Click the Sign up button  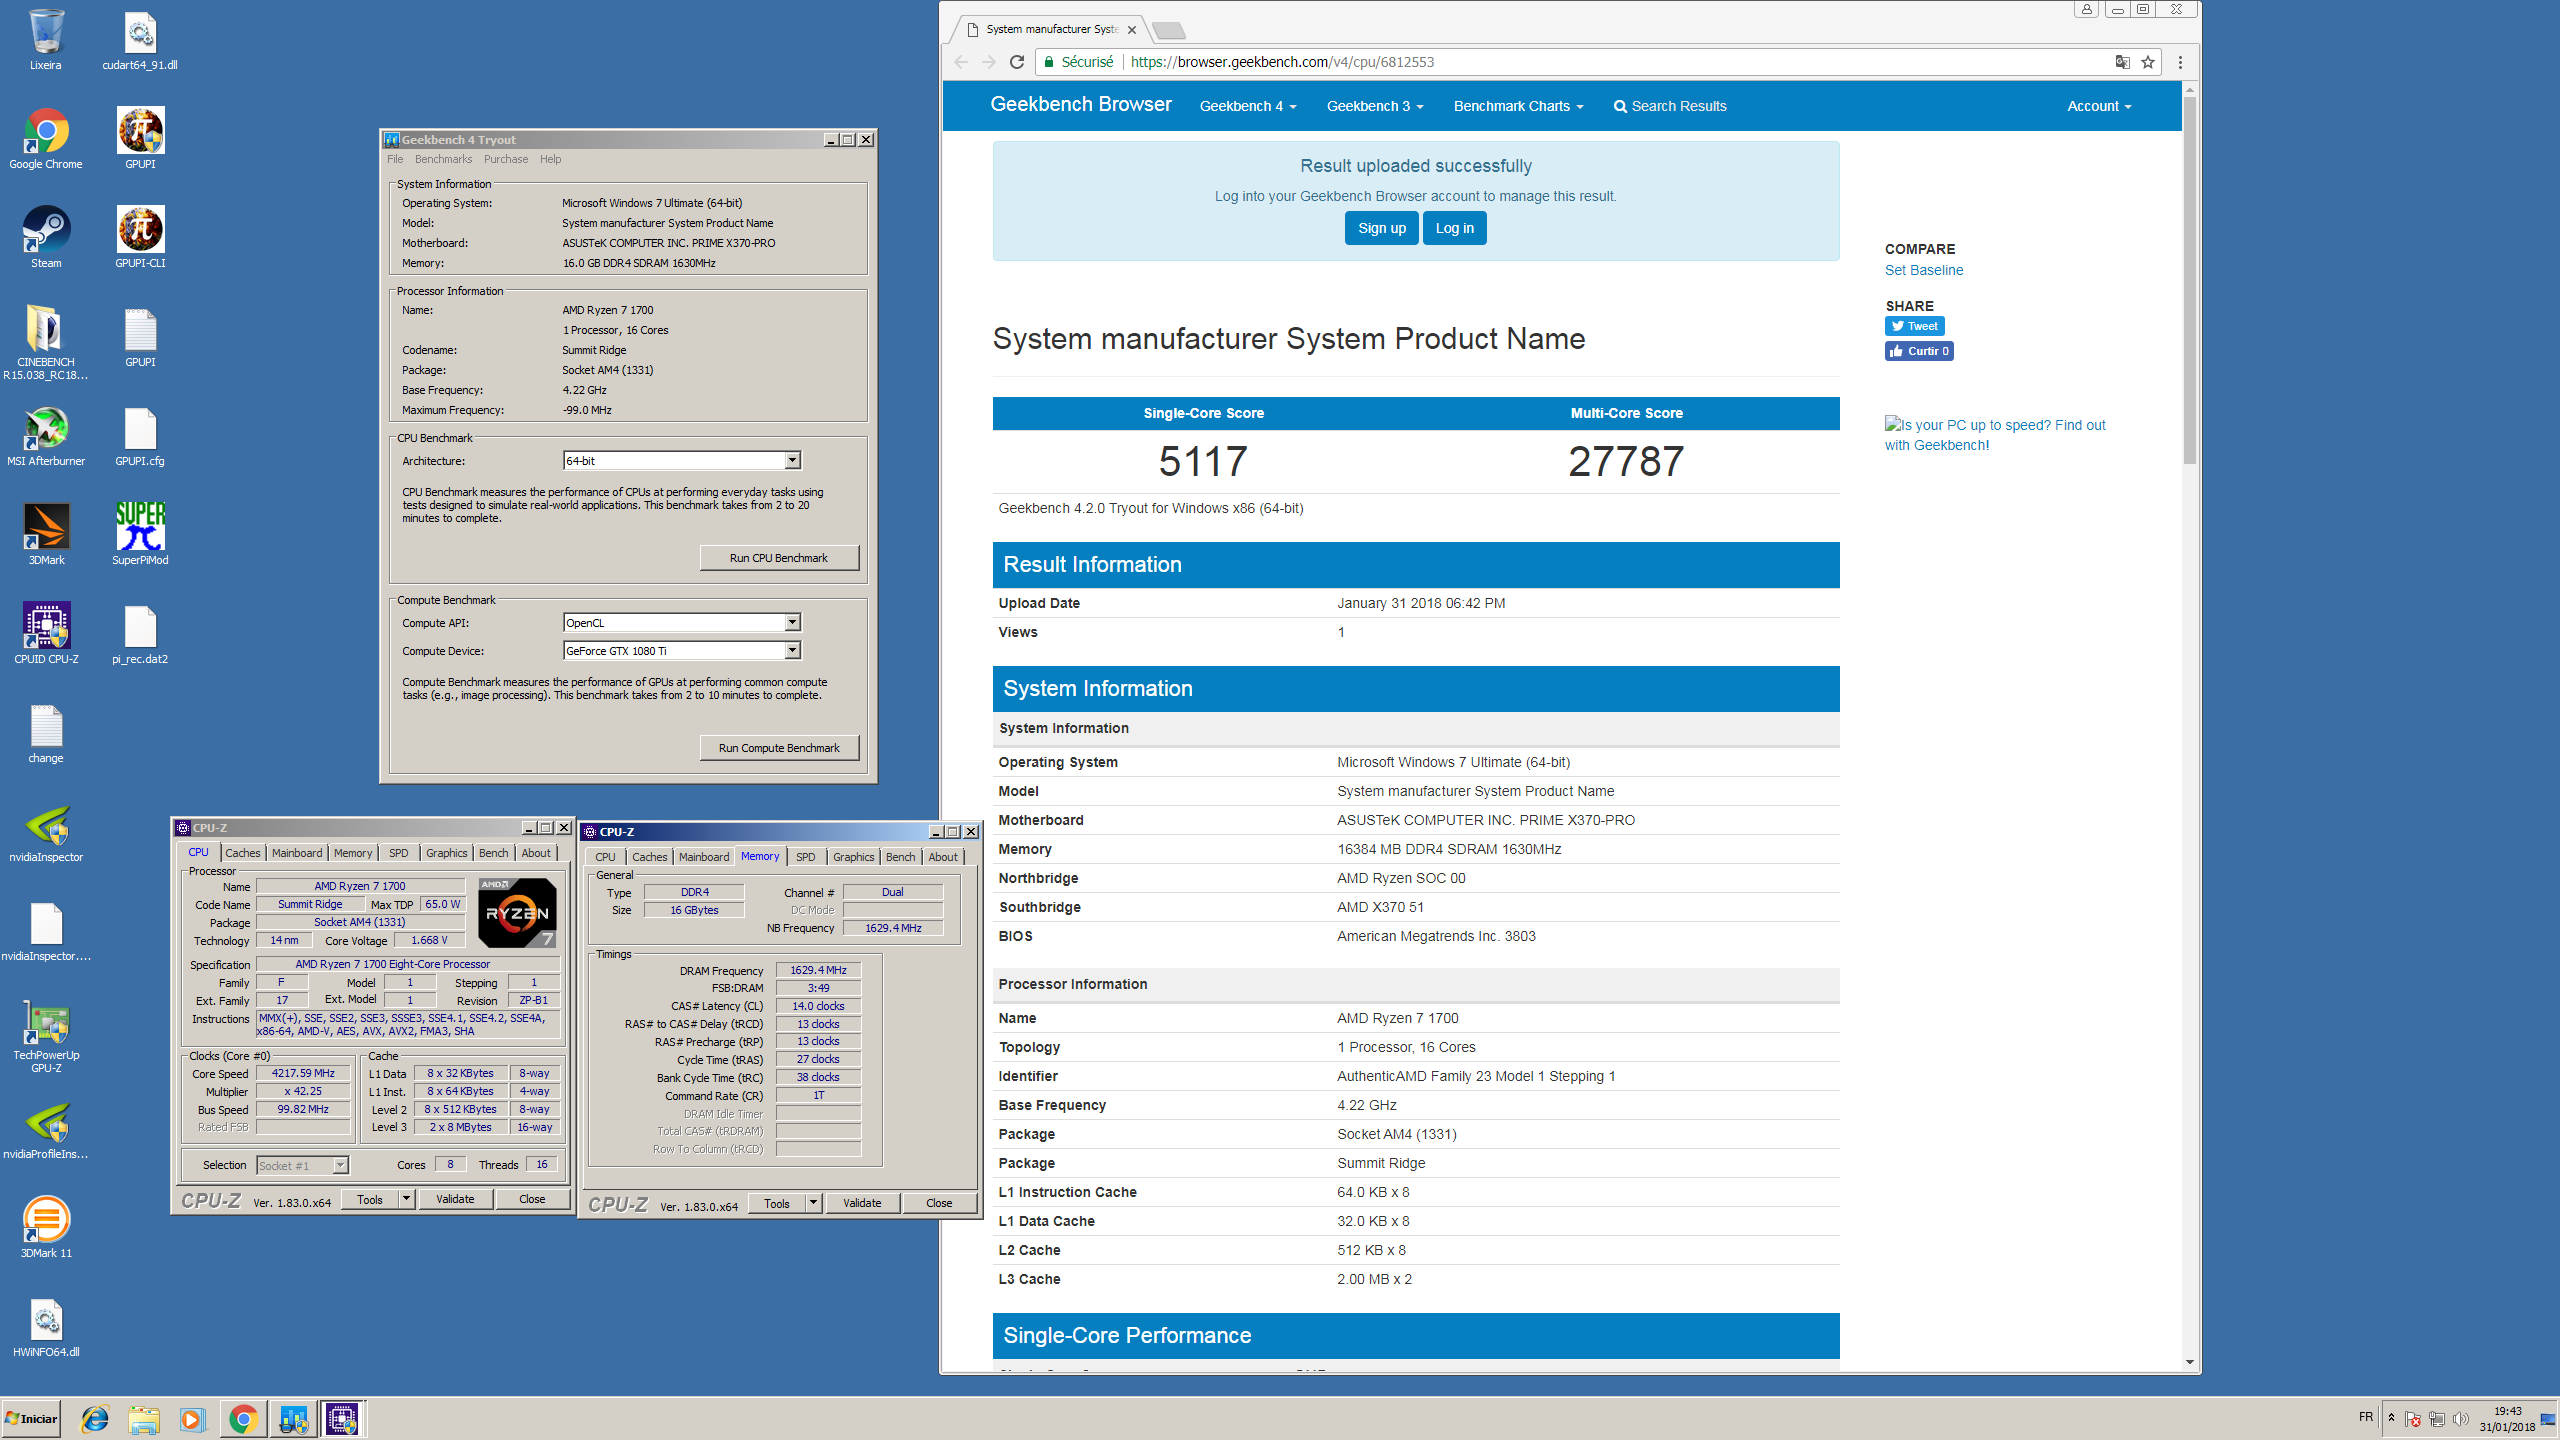[x=1381, y=228]
